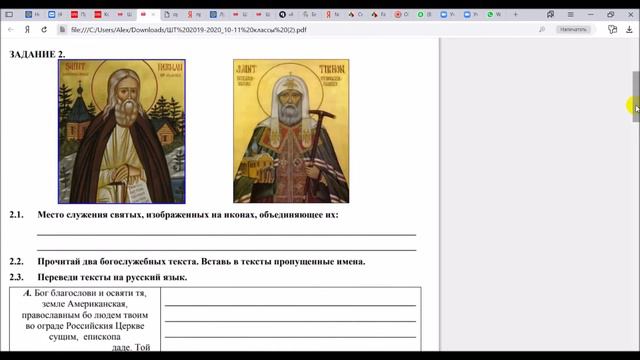Click the file icon beside the address

[62, 29]
